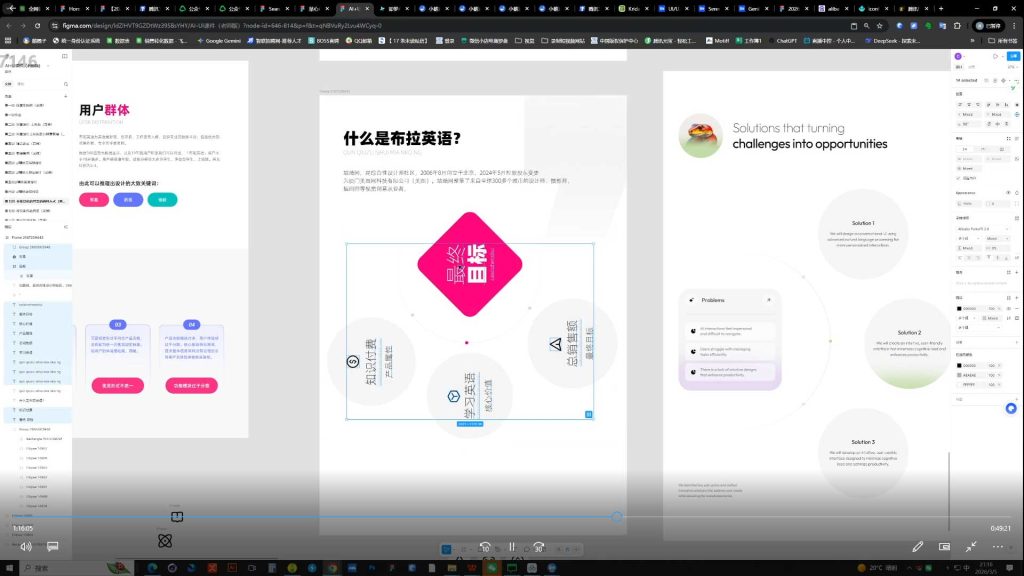Open Motiff bookmark
Viewport: 1024px width, 576px height.
(x=717, y=40)
